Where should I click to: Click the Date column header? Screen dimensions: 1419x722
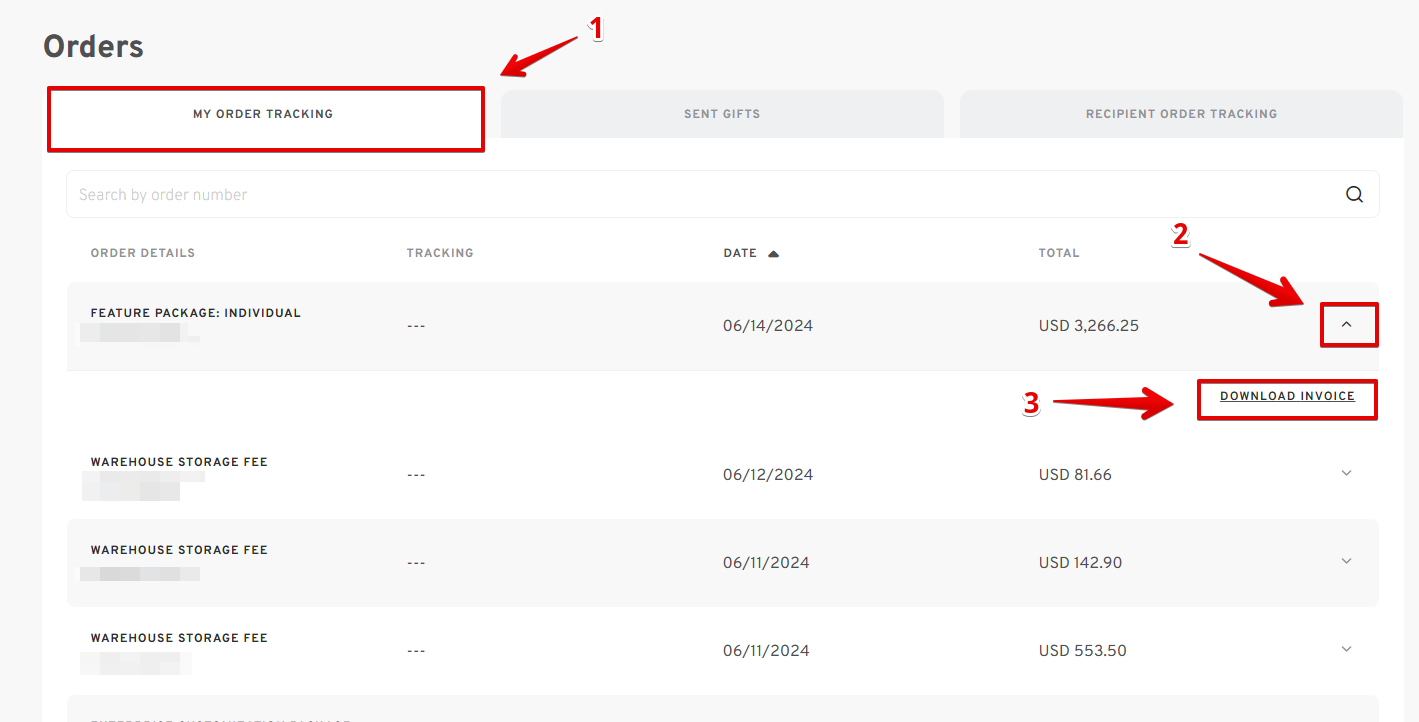coord(740,253)
